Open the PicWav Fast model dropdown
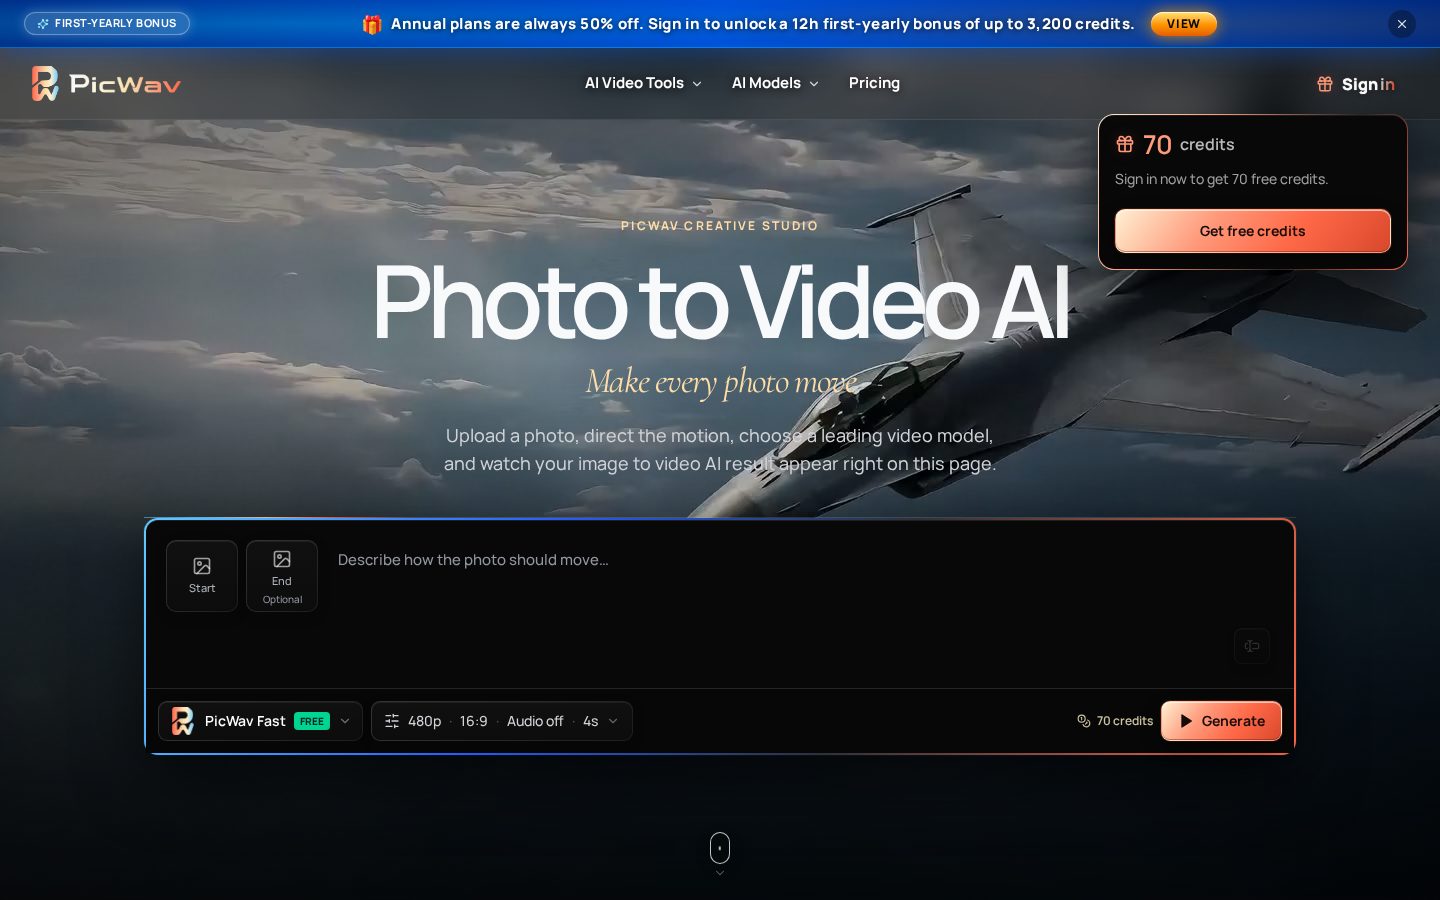1440x900 pixels. 260,721
